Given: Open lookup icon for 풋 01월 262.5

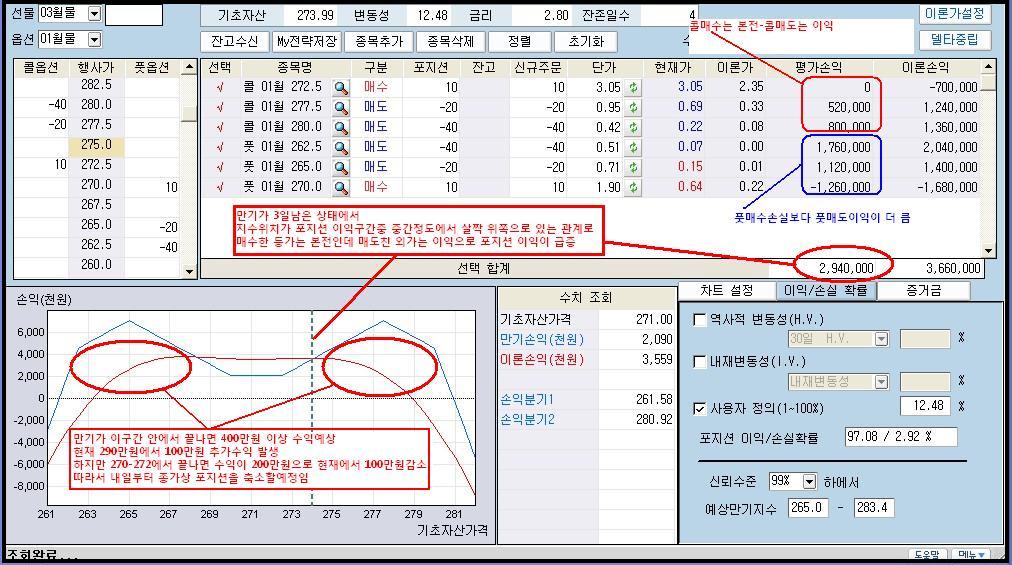Looking at the screenshot, I should point(341,148).
